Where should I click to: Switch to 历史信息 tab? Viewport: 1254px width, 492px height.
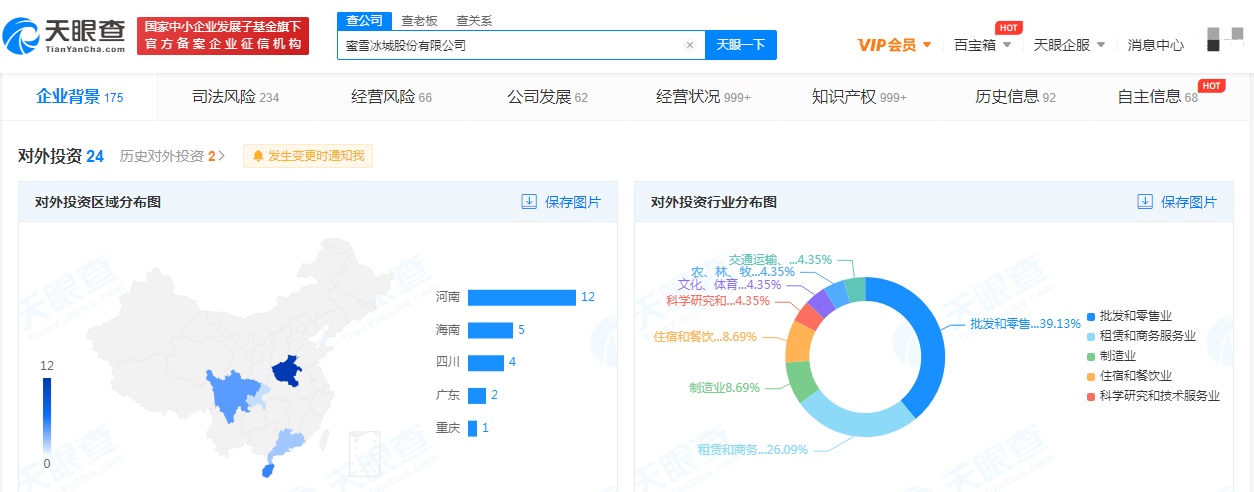pos(1015,97)
